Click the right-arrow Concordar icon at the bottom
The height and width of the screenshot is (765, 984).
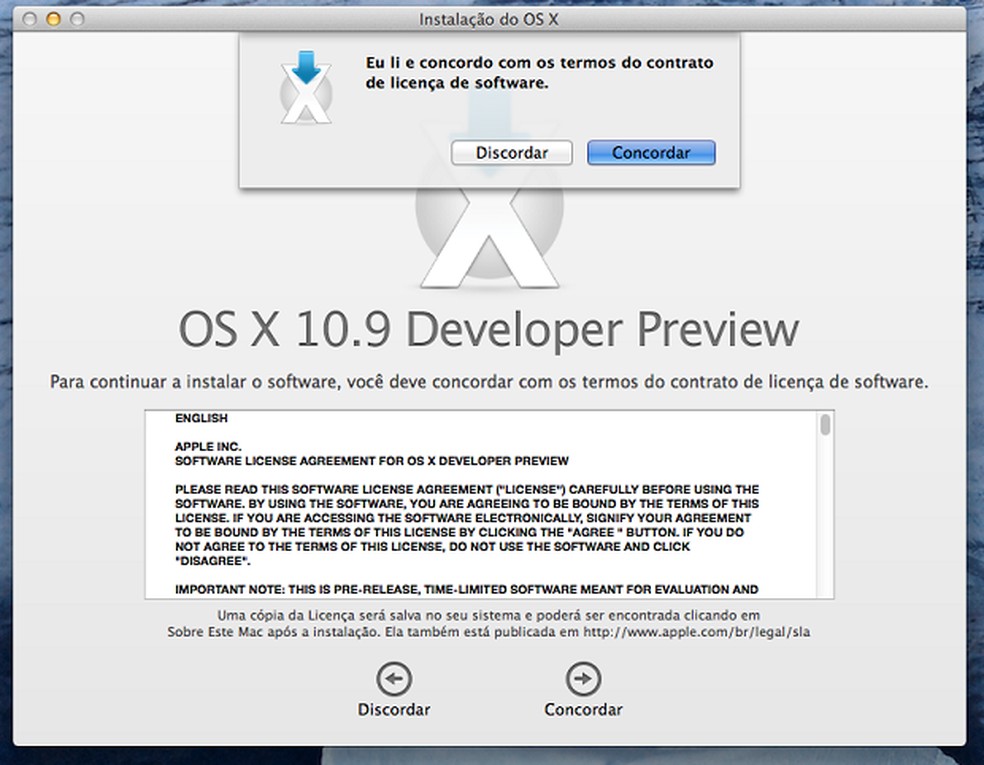pos(583,678)
